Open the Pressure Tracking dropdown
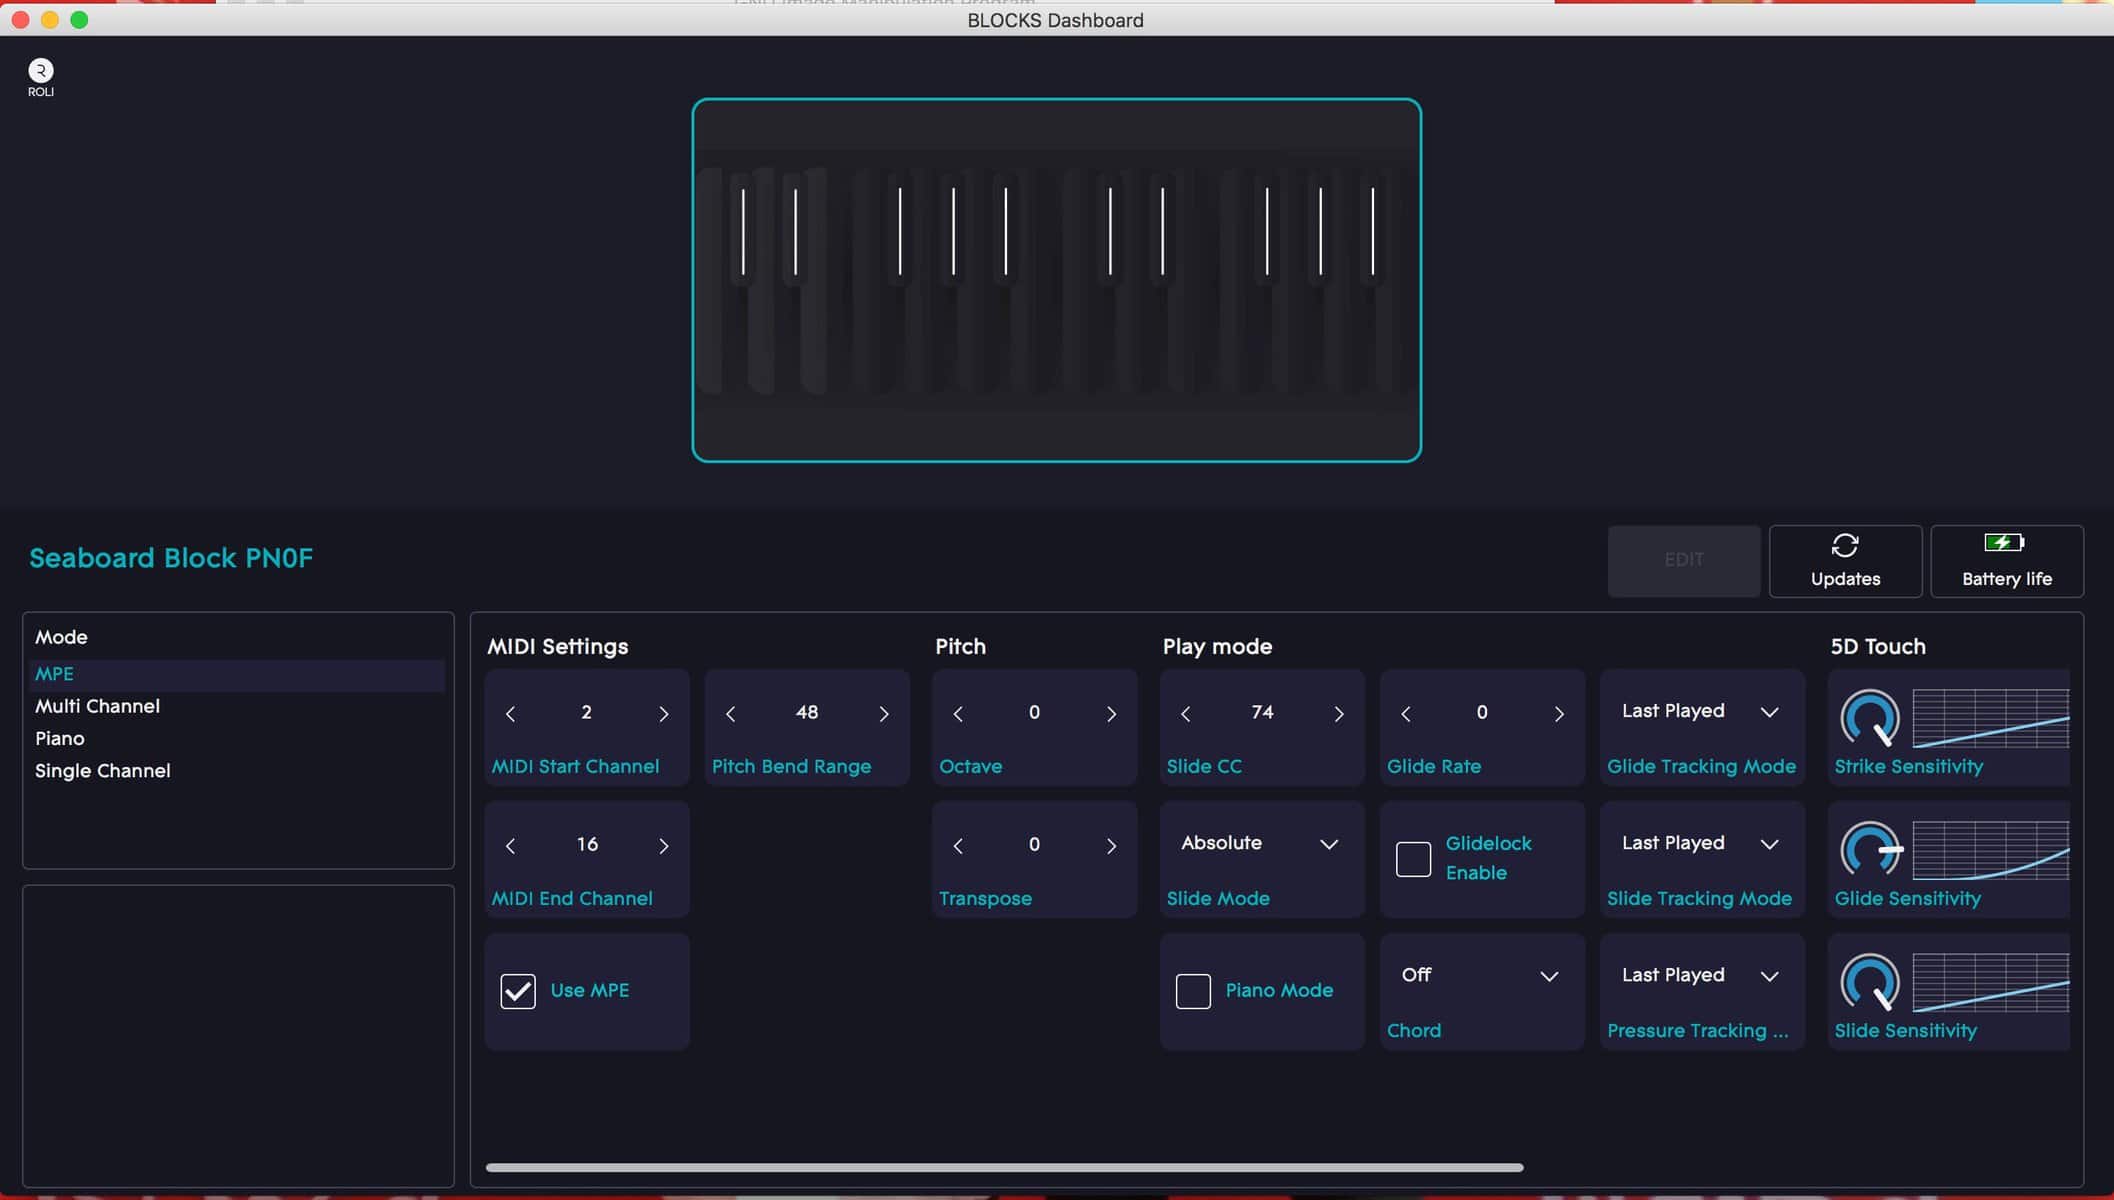The image size is (2114, 1200). [x=1701, y=975]
